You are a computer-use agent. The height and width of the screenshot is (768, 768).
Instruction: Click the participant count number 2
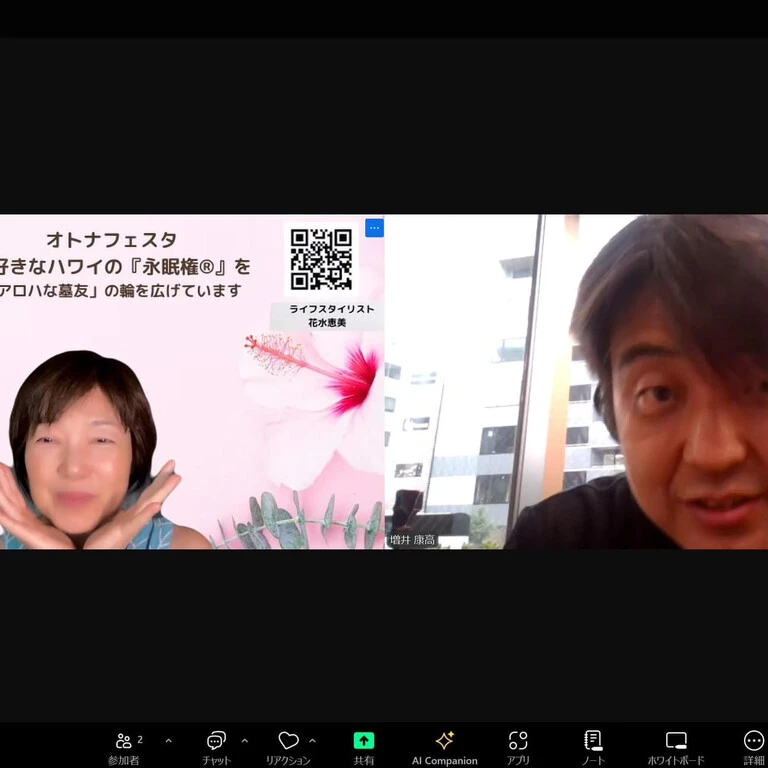[140, 739]
